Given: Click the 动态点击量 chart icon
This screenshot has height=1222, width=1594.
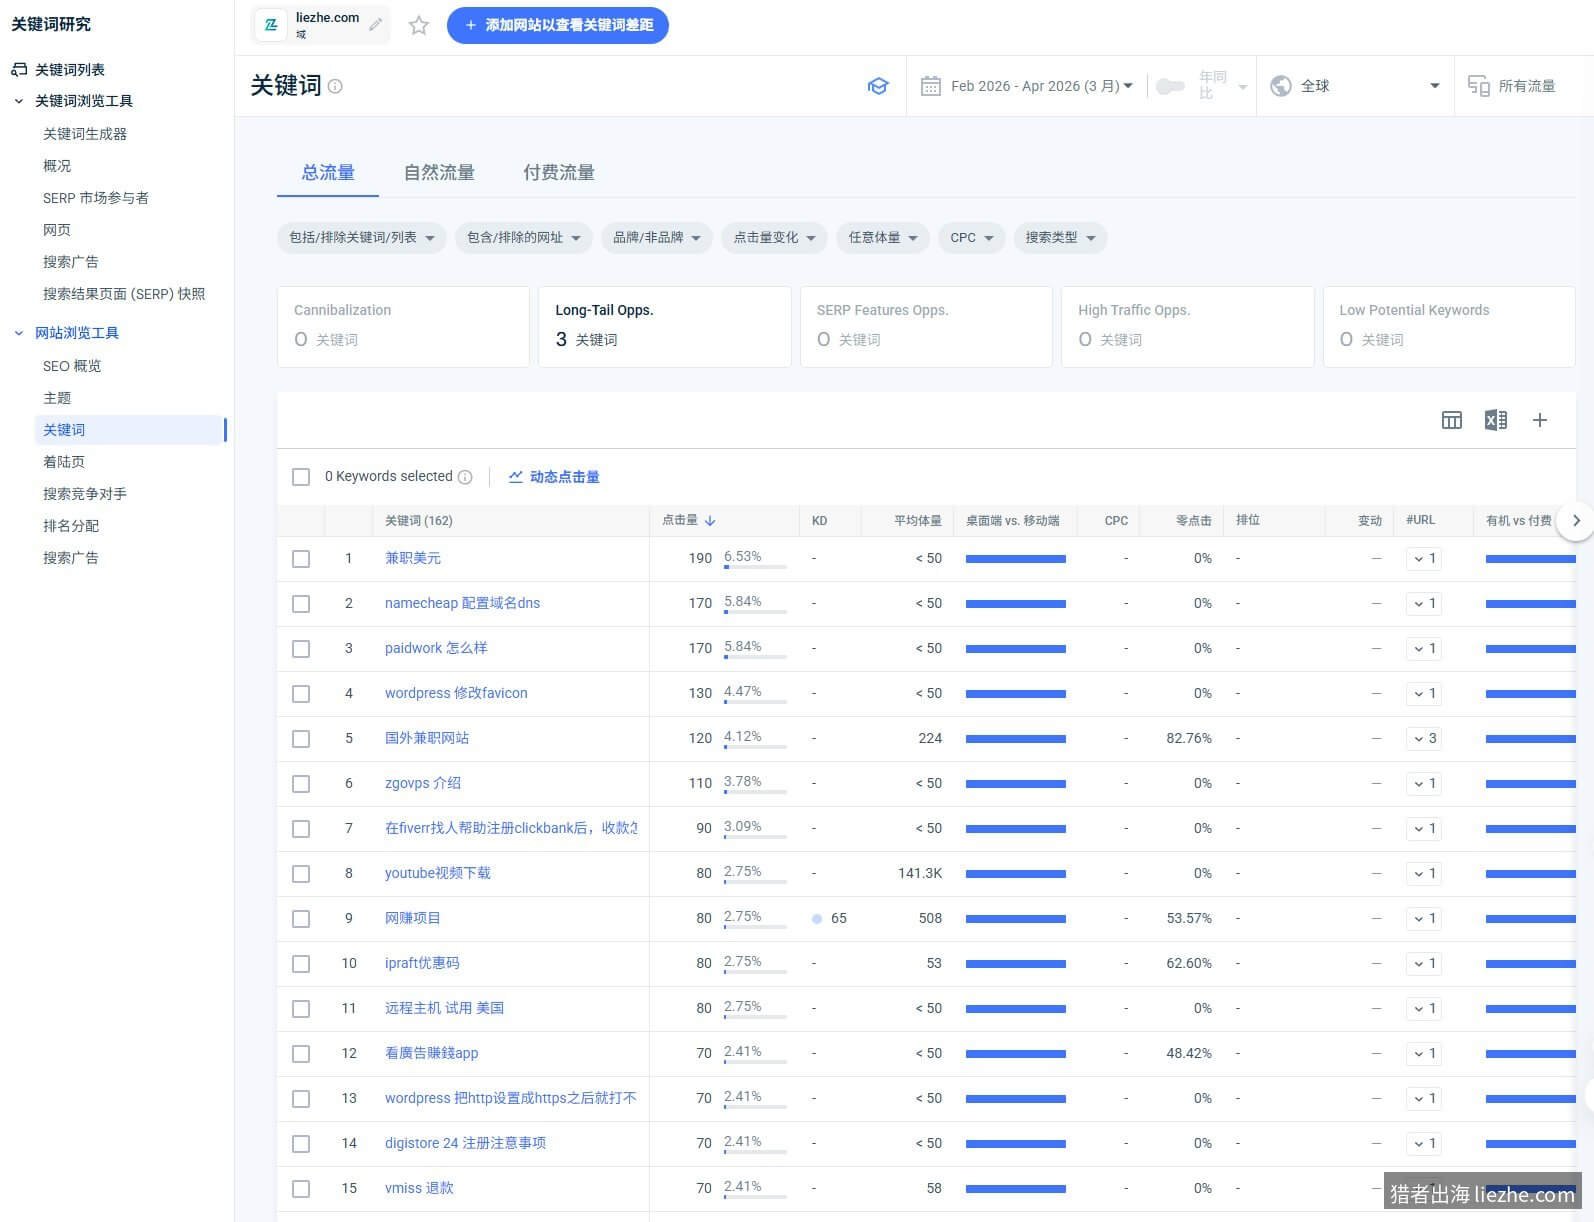Looking at the screenshot, I should pos(516,477).
